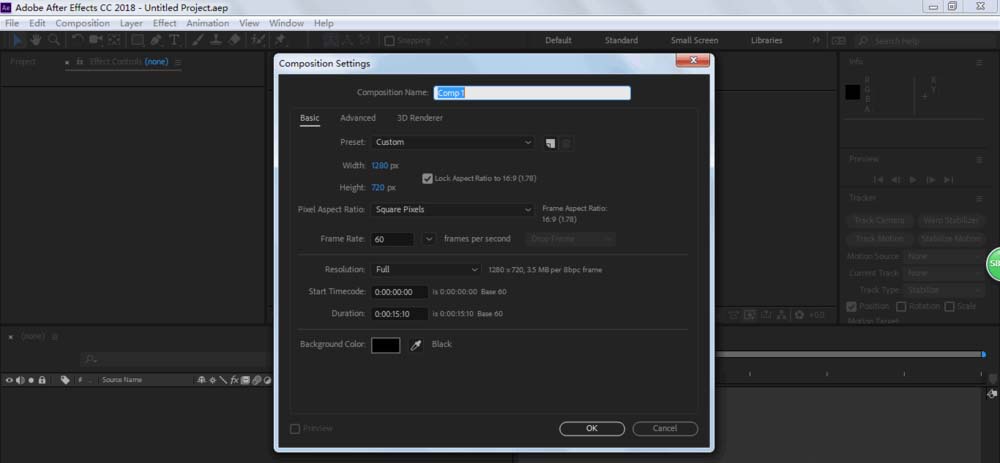Toggle the Preview checkbox in the dialog

click(295, 429)
